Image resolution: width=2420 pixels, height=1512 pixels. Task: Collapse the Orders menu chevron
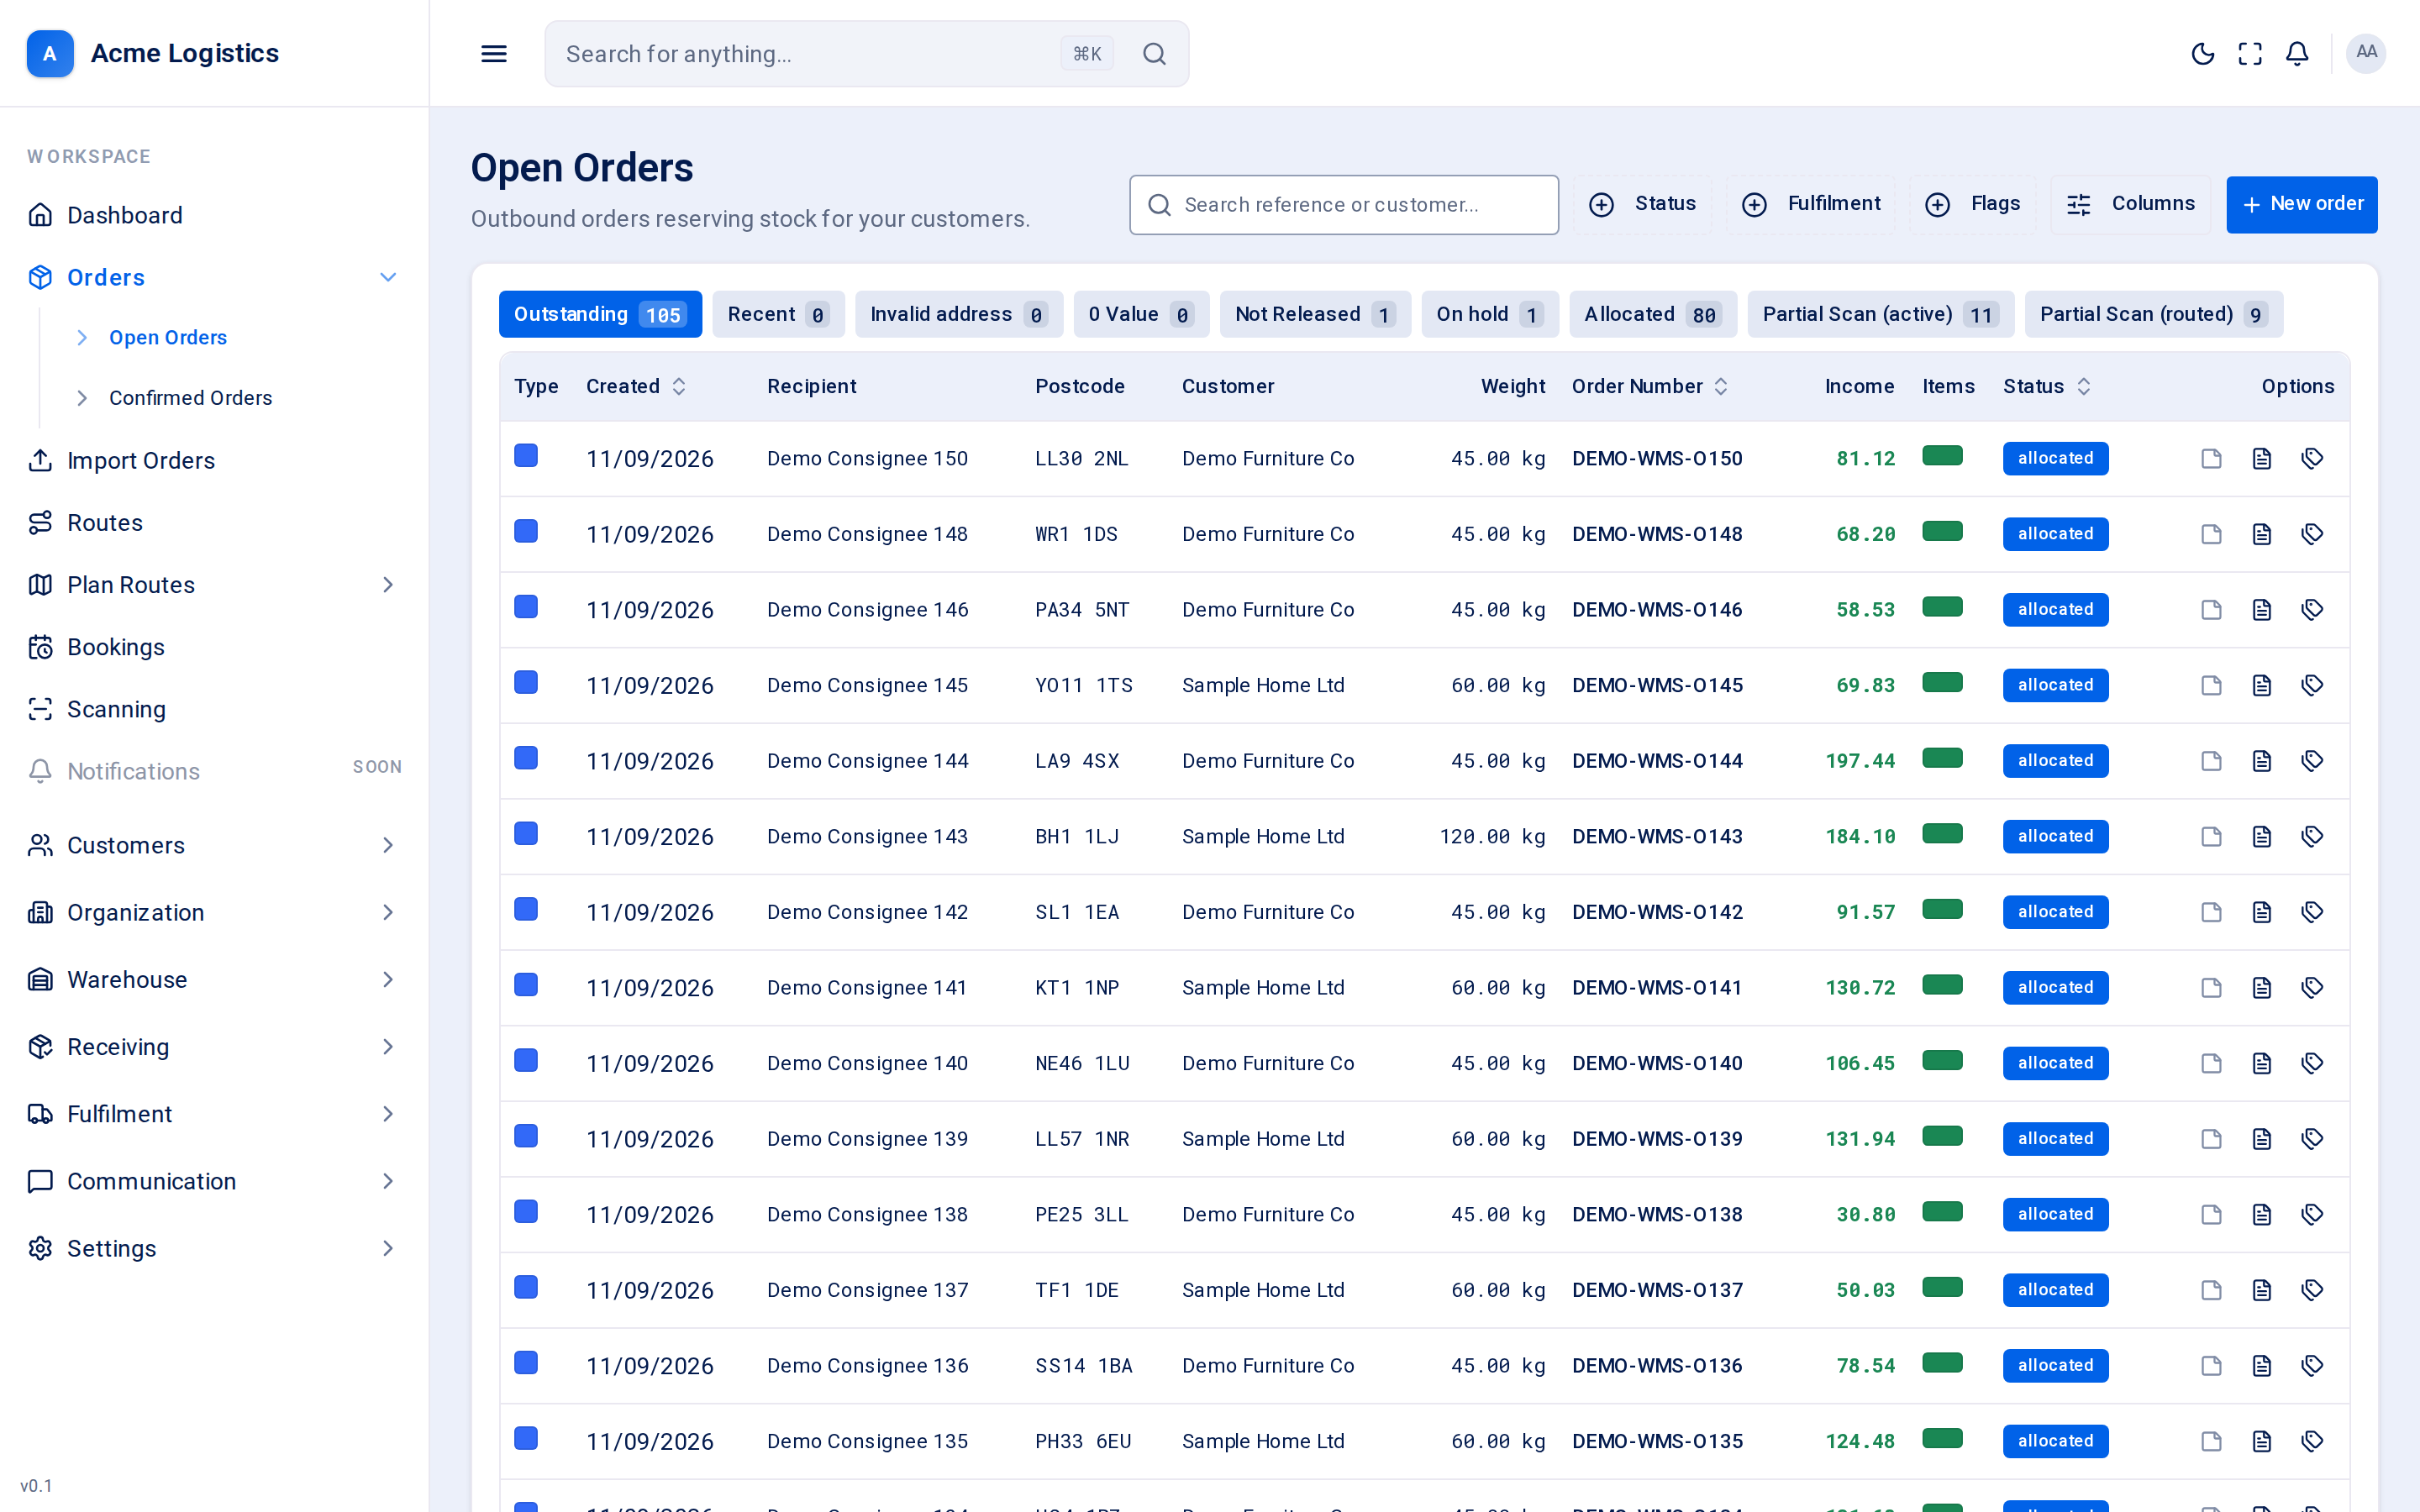pyautogui.click(x=388, y=277)
